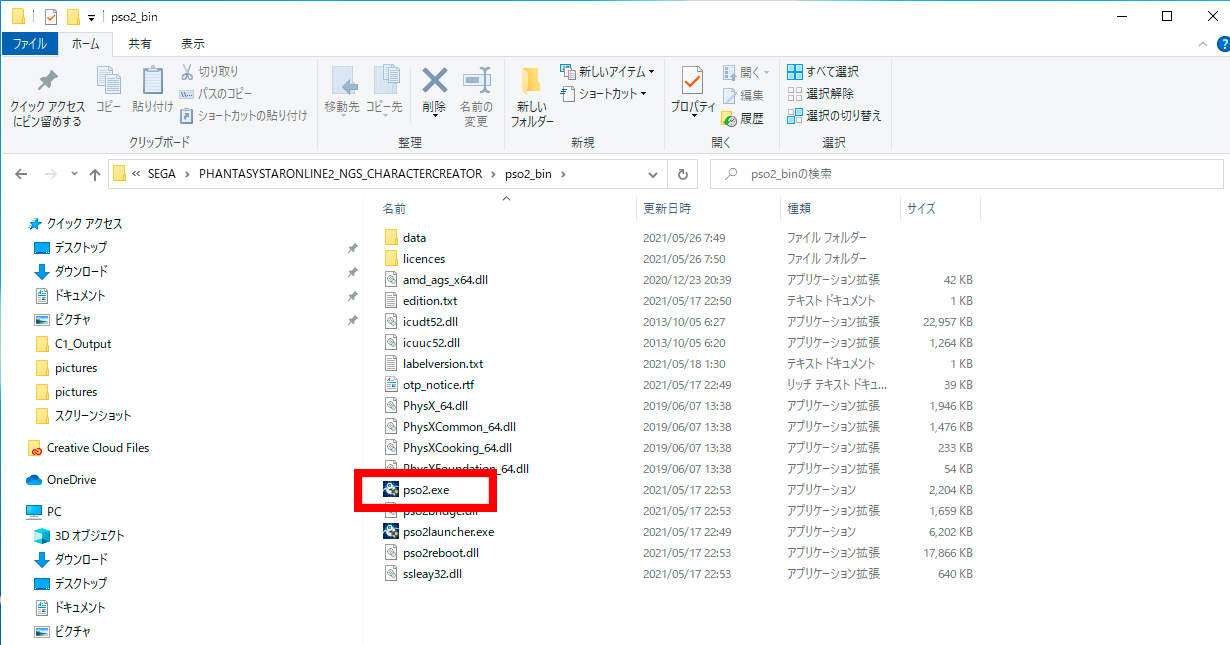Click the 開く button in the ribbon
Image resolution: width=1230 pixels, height=645 pixels.
click(x=746, y=72)
